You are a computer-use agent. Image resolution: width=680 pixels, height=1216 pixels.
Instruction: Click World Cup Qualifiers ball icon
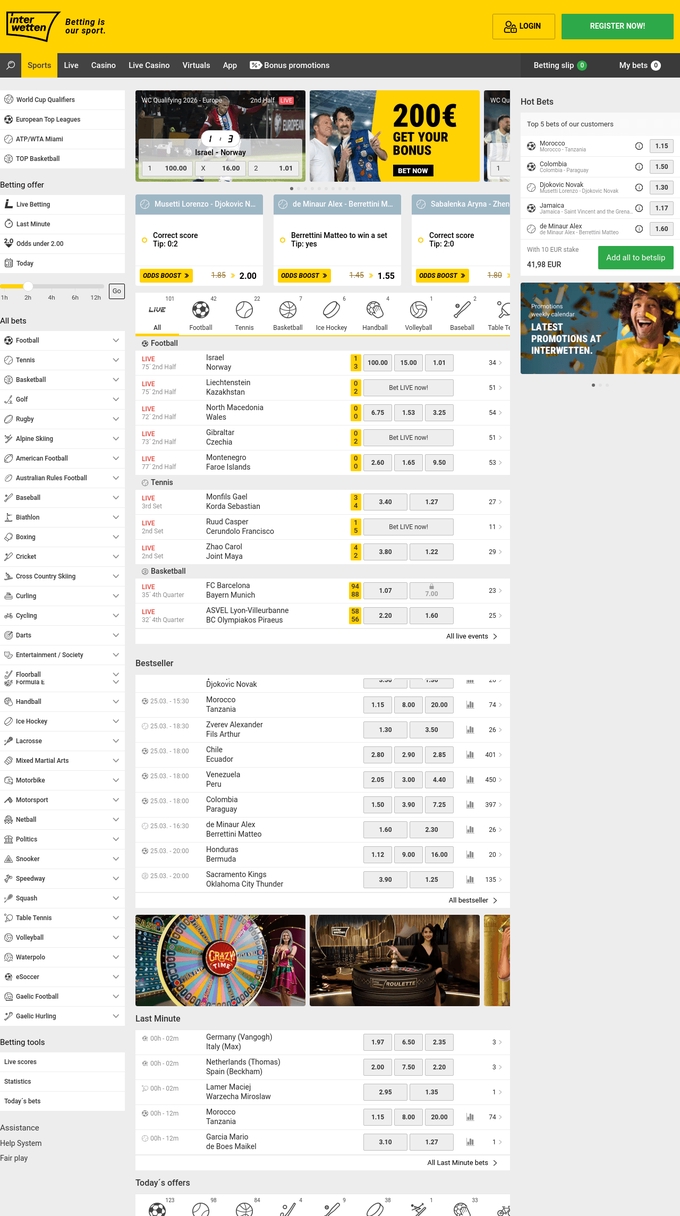click(9, 100)
